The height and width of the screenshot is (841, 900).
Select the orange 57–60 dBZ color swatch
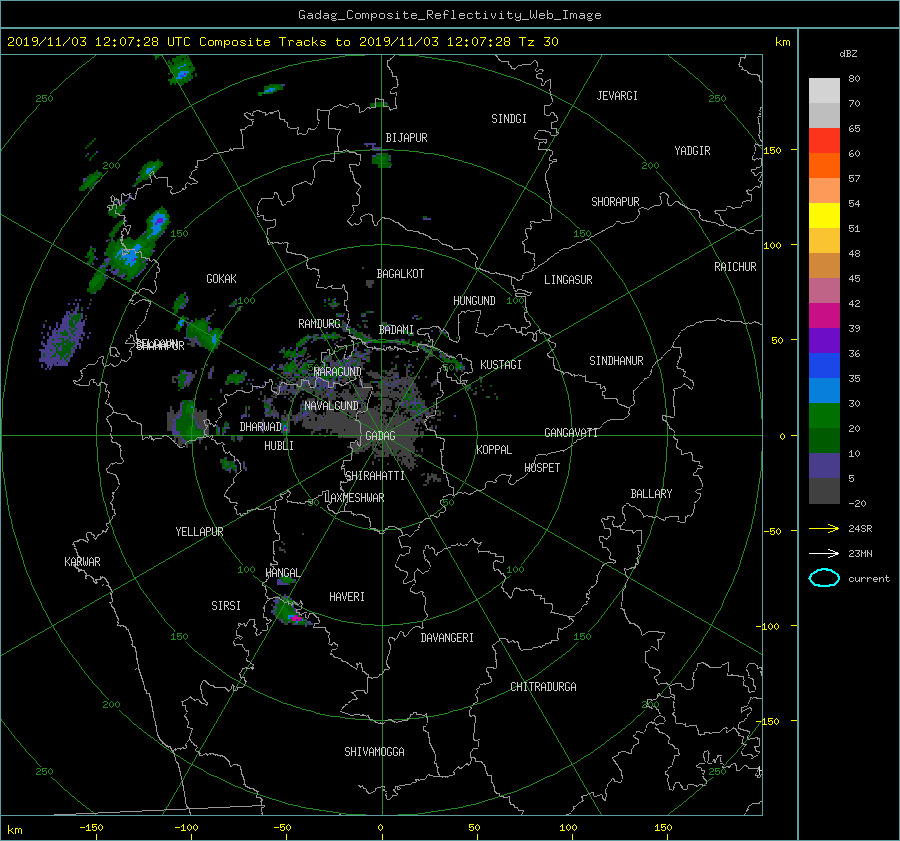click(824, 165)
